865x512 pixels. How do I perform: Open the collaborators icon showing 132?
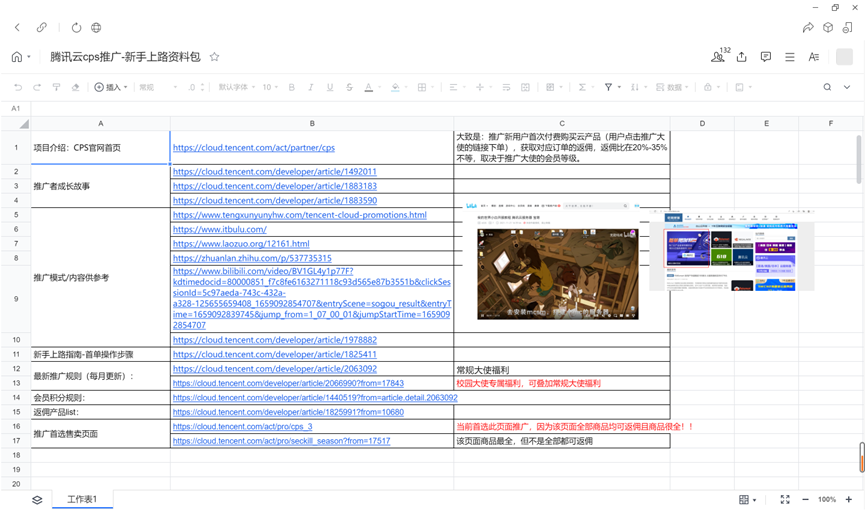pos(717,57)
